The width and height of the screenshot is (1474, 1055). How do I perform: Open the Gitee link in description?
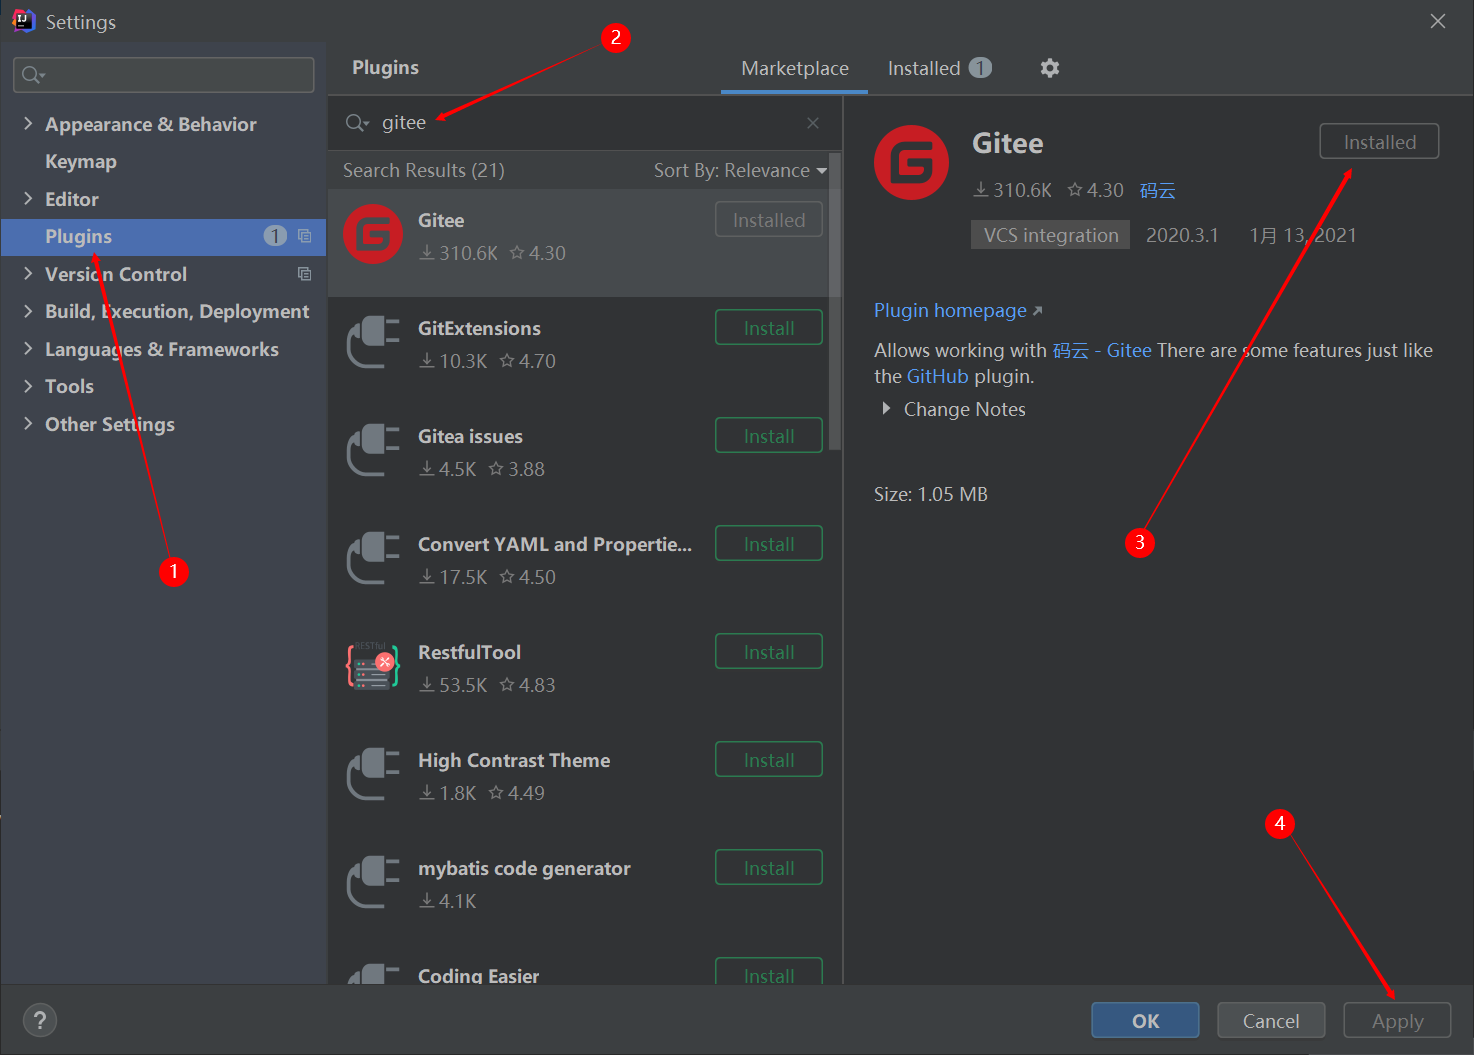[1129, 350]
